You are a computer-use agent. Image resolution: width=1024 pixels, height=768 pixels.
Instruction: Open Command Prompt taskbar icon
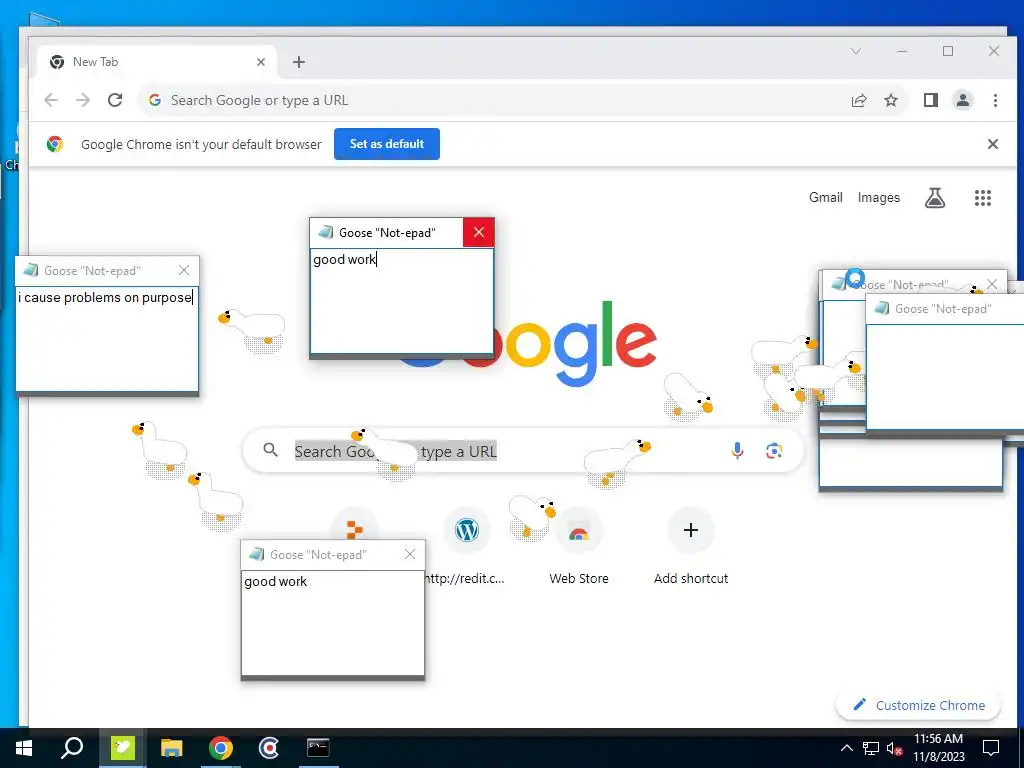click(x=318, y=748)
